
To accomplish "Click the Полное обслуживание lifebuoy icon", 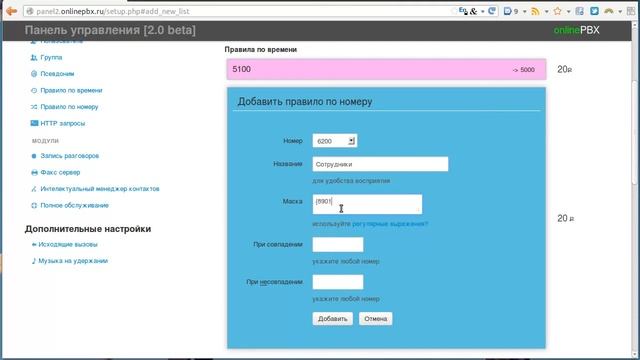I will (34, 205).
